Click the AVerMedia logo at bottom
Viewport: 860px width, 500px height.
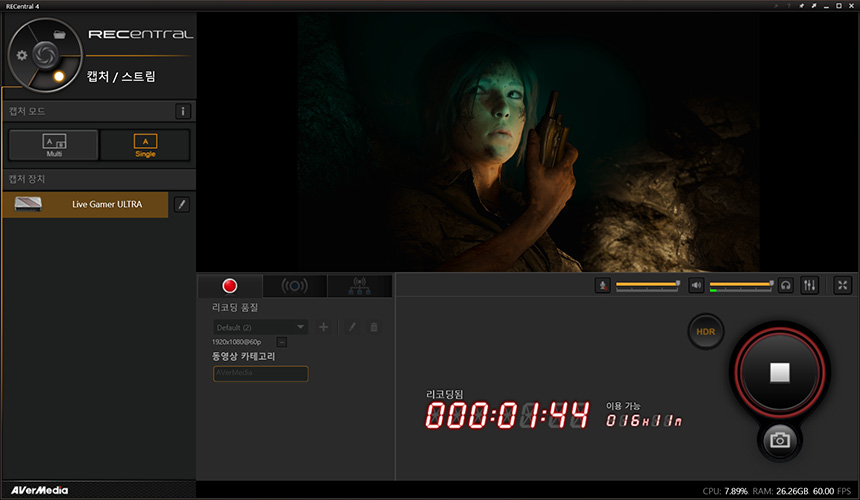click(39, 490)
